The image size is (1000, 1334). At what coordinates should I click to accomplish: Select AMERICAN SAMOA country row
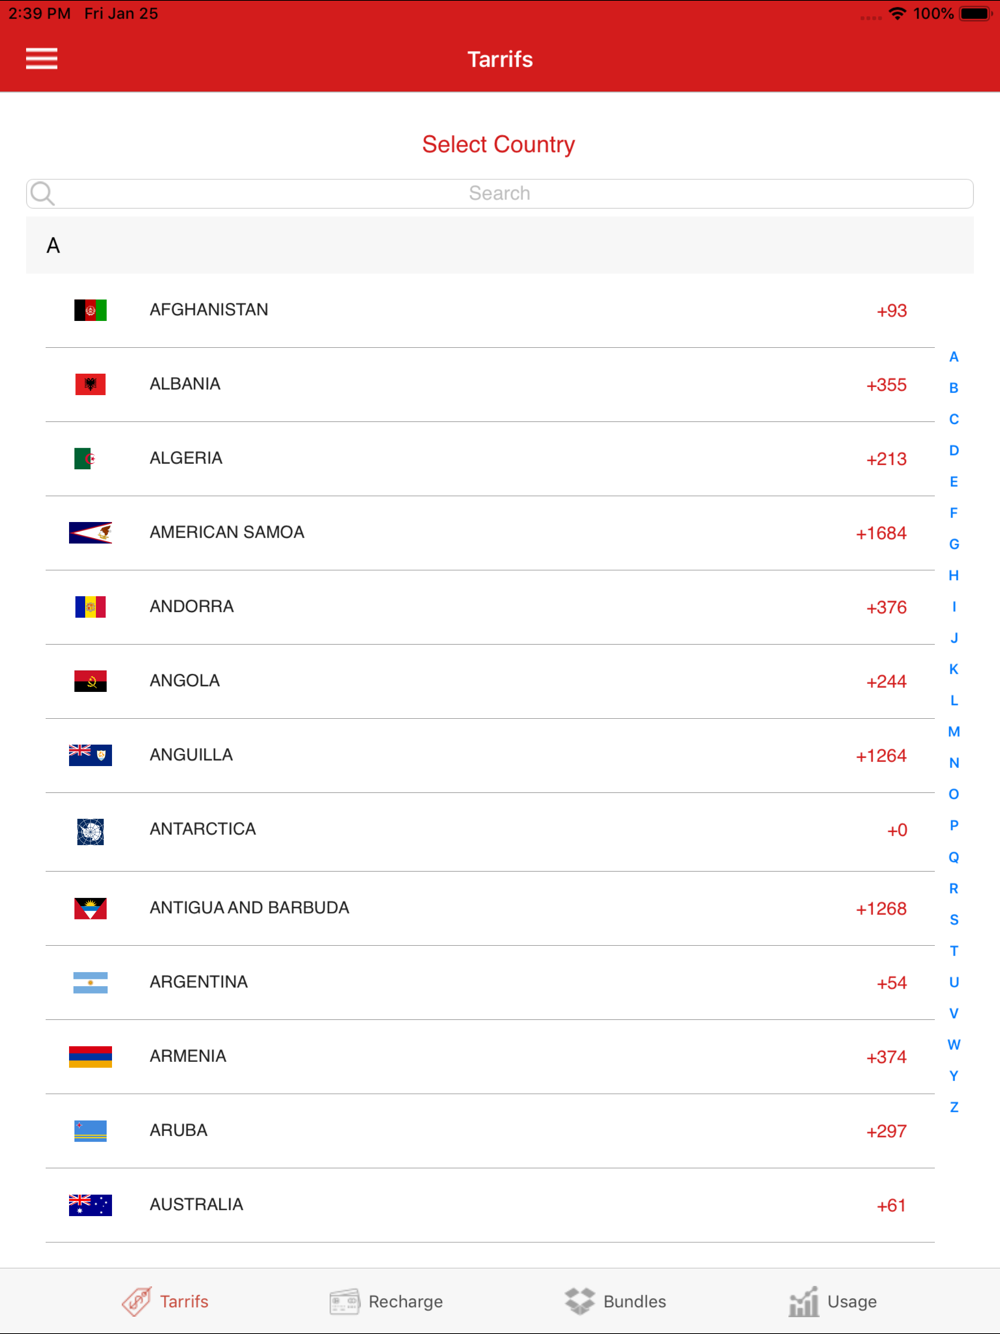pos(490,533)
